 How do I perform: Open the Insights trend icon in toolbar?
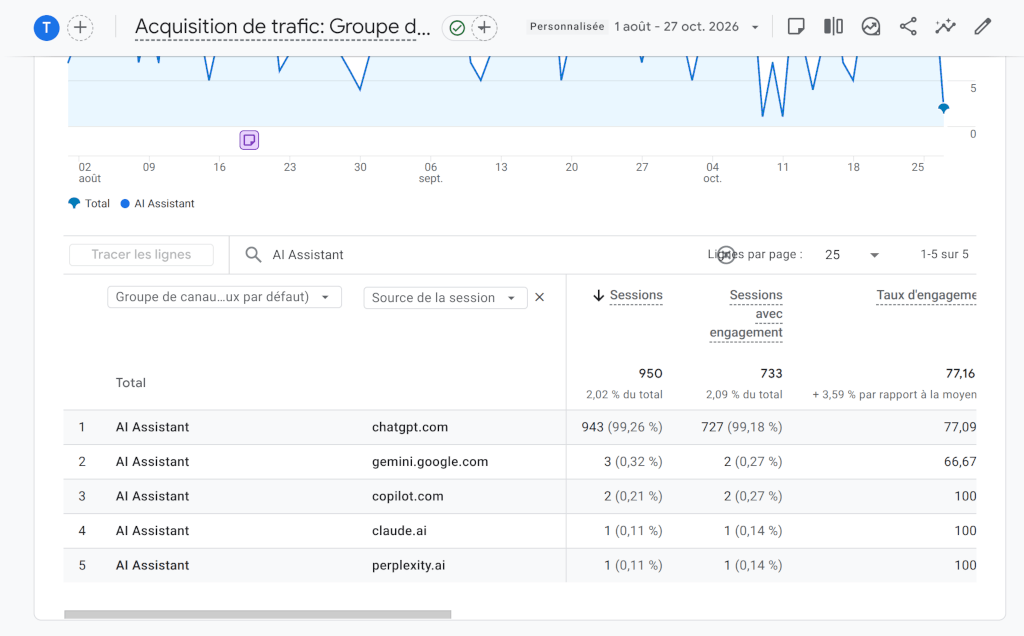[x=871, y=27]
